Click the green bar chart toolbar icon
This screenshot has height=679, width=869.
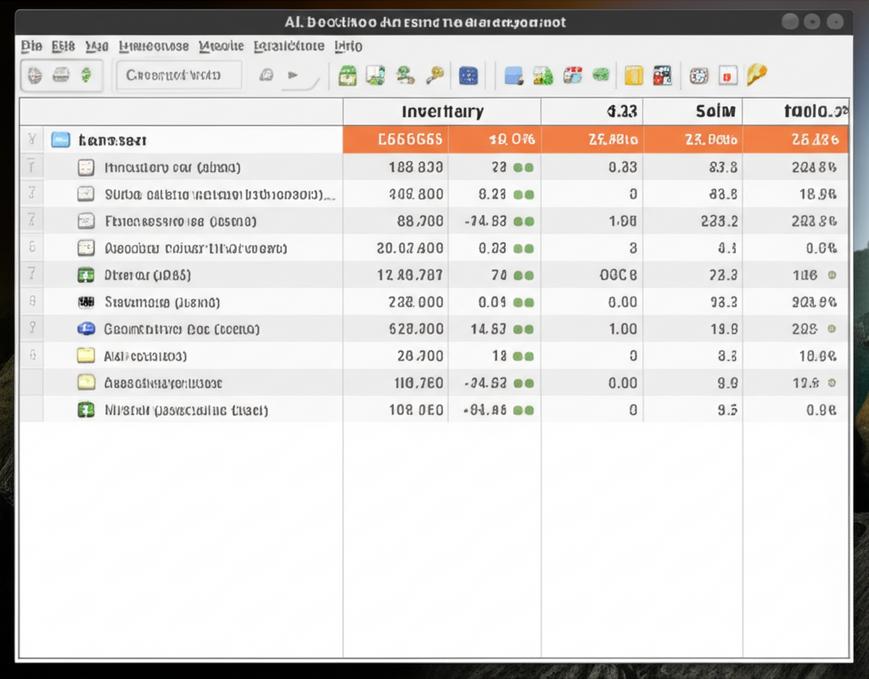click(x=543, y=75)
